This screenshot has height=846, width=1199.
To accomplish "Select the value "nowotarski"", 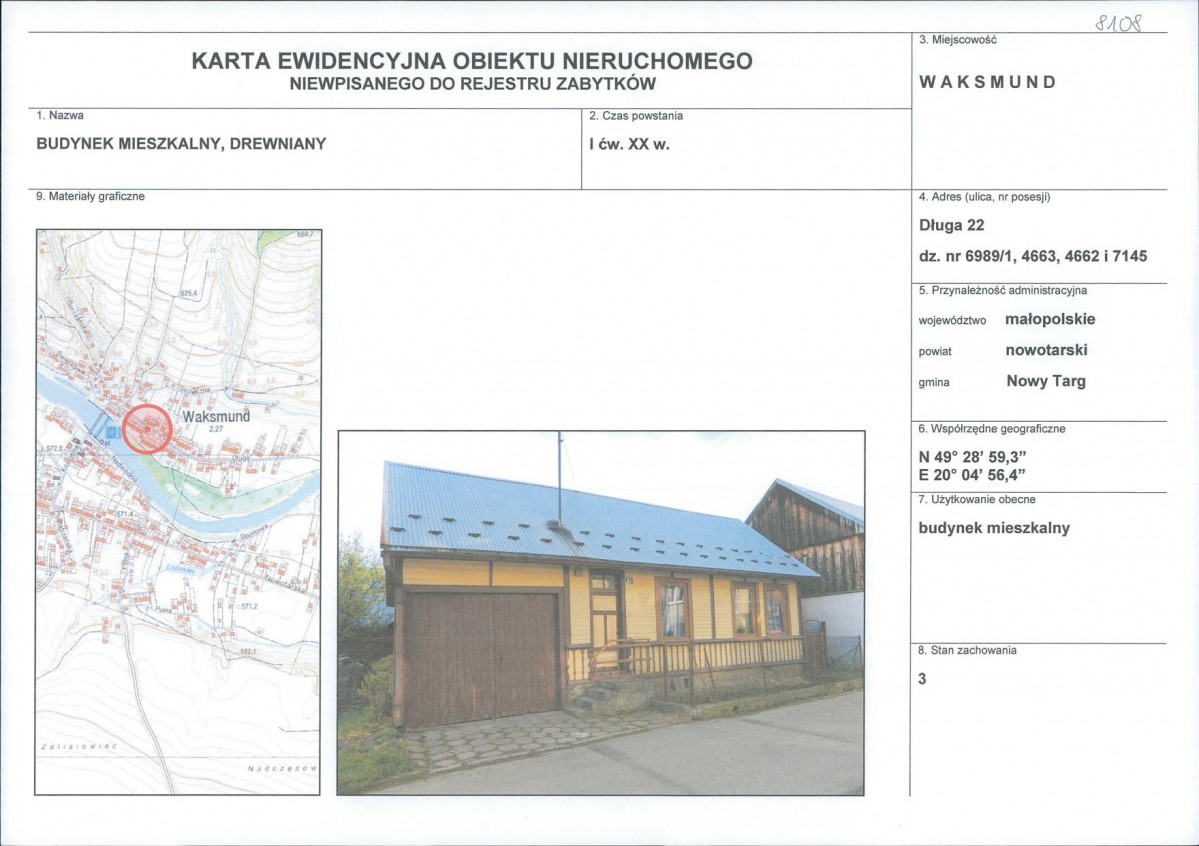I will coord(1046,350).
